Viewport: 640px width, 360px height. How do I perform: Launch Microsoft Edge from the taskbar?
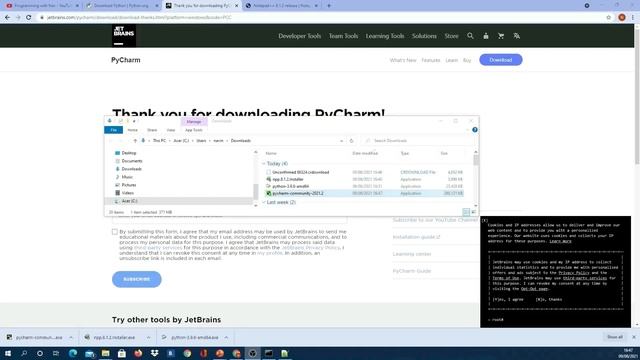(73, 353)
